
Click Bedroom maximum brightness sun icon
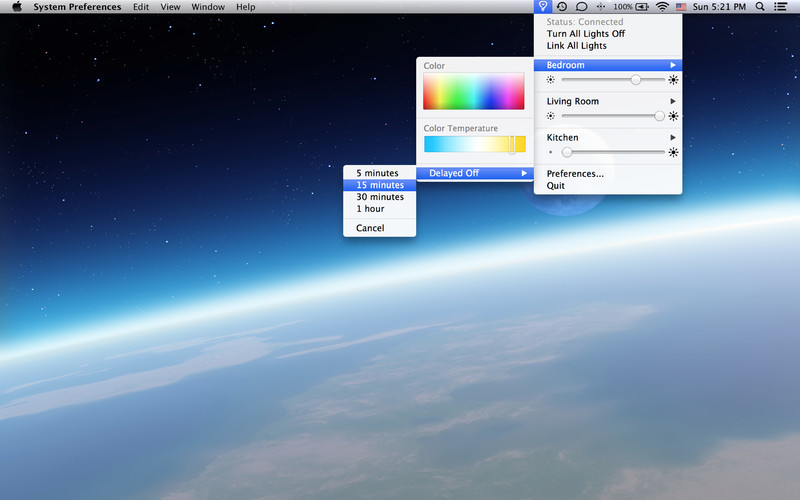point(673,80)
